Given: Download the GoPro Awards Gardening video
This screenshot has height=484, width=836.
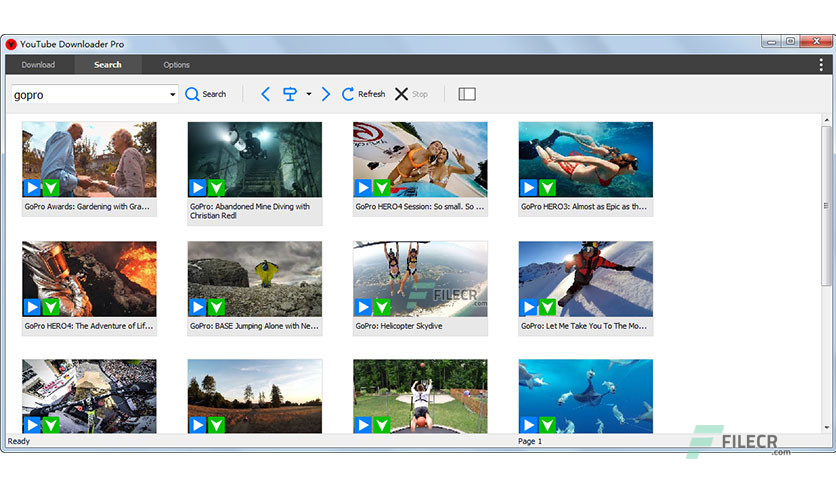Looking at the screenshot, I should coord(51,188).
